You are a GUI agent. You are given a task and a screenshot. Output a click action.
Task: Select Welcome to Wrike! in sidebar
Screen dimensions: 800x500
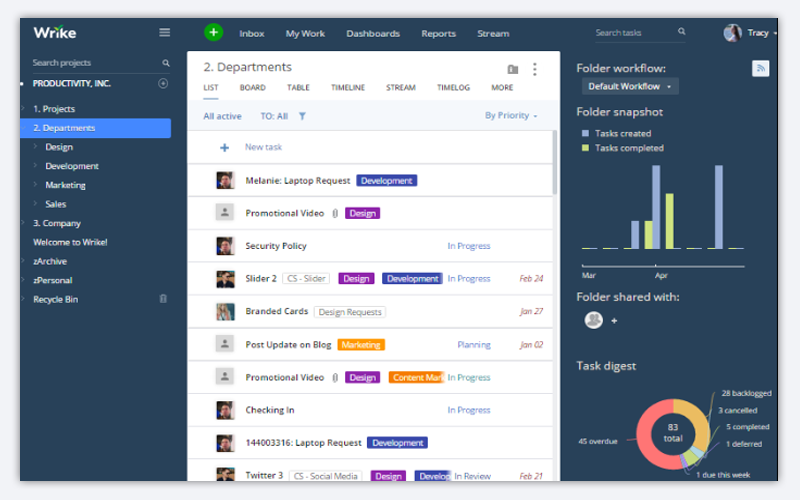(70, 242)
